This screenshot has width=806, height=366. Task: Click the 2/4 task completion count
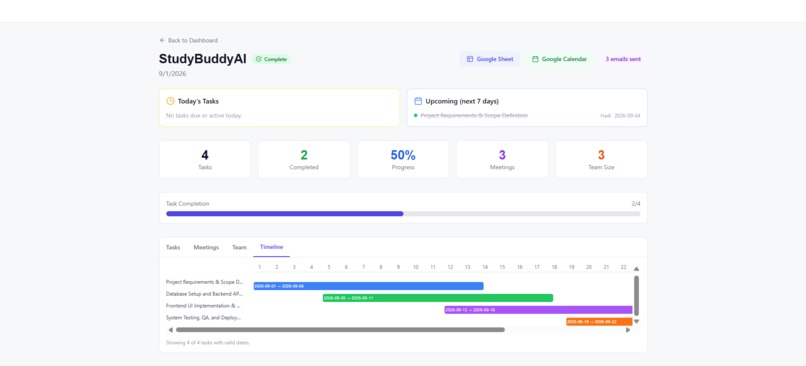tap(636, 204)
